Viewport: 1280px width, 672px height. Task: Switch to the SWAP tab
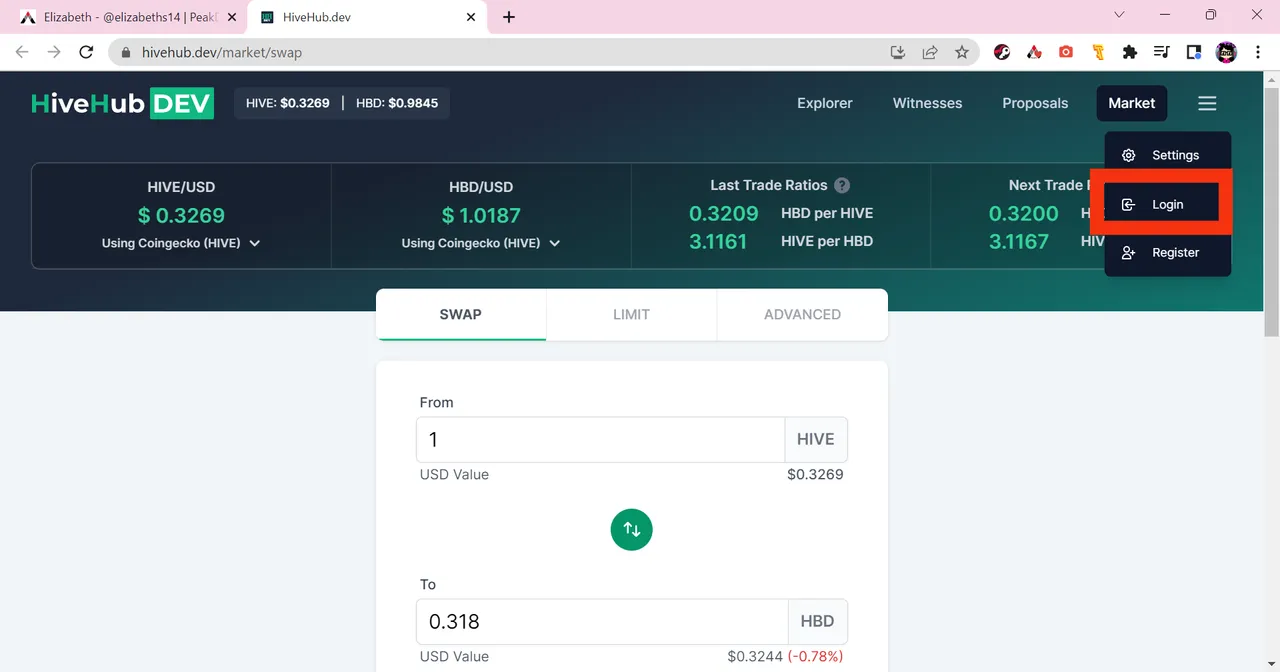point(461,314)
